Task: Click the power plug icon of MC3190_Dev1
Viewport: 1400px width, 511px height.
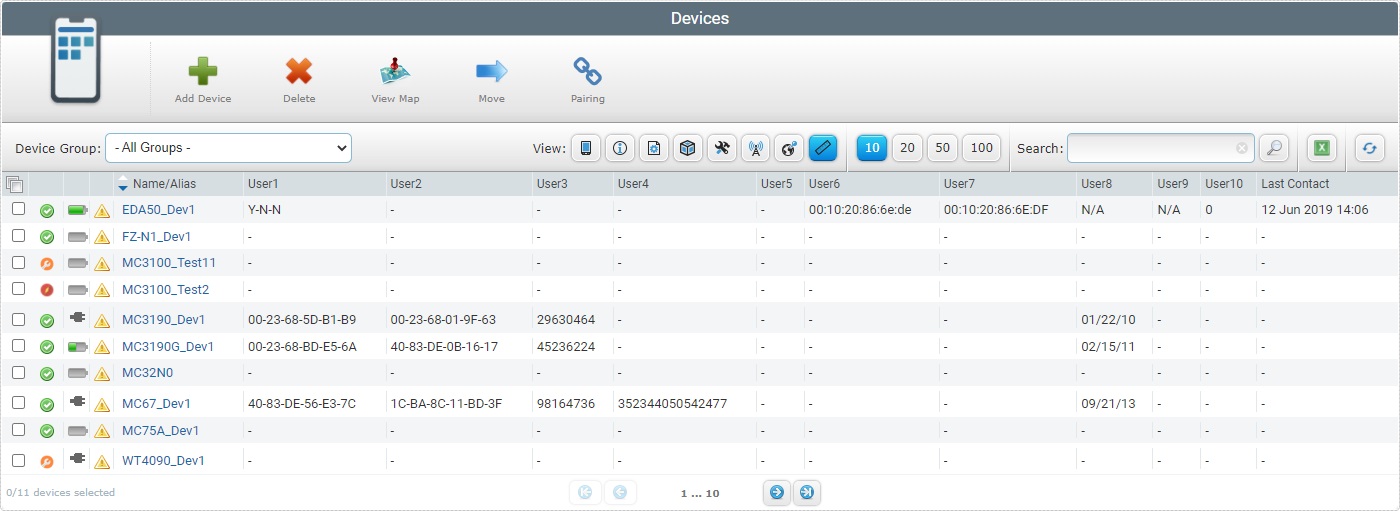Action: [x=77, y=319]
